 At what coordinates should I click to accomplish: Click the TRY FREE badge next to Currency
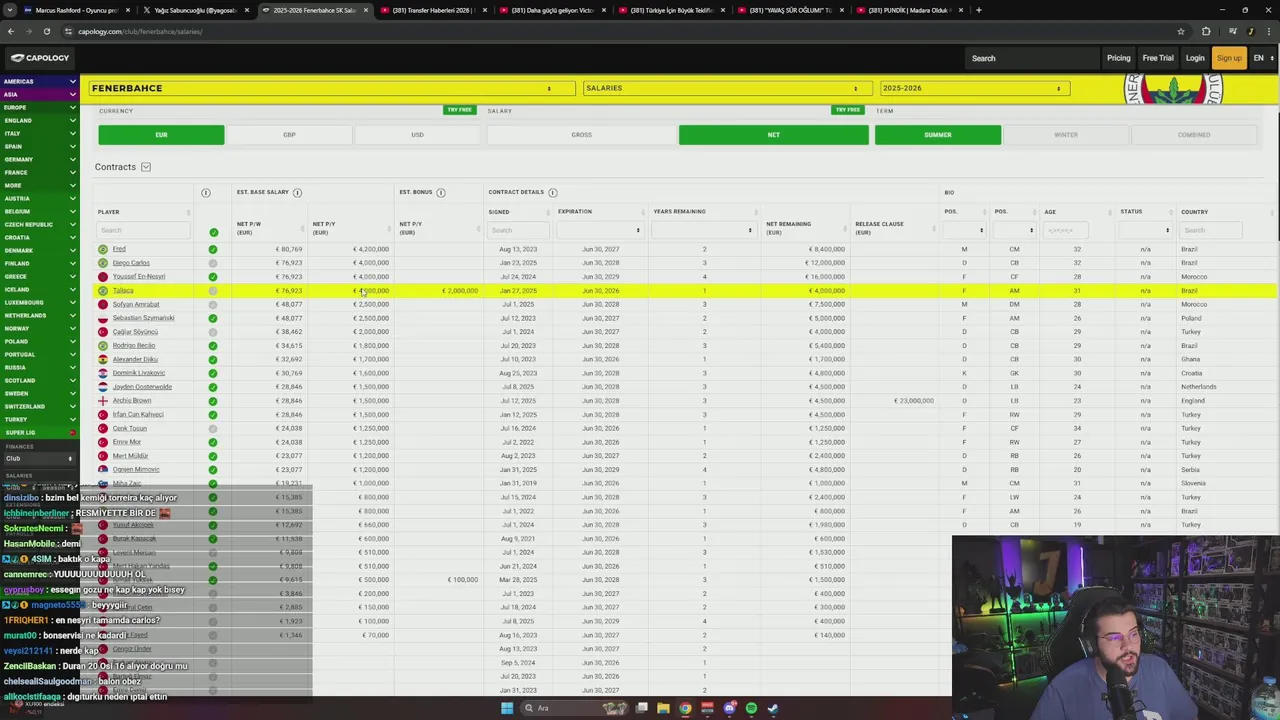click(x=459, y=110)
